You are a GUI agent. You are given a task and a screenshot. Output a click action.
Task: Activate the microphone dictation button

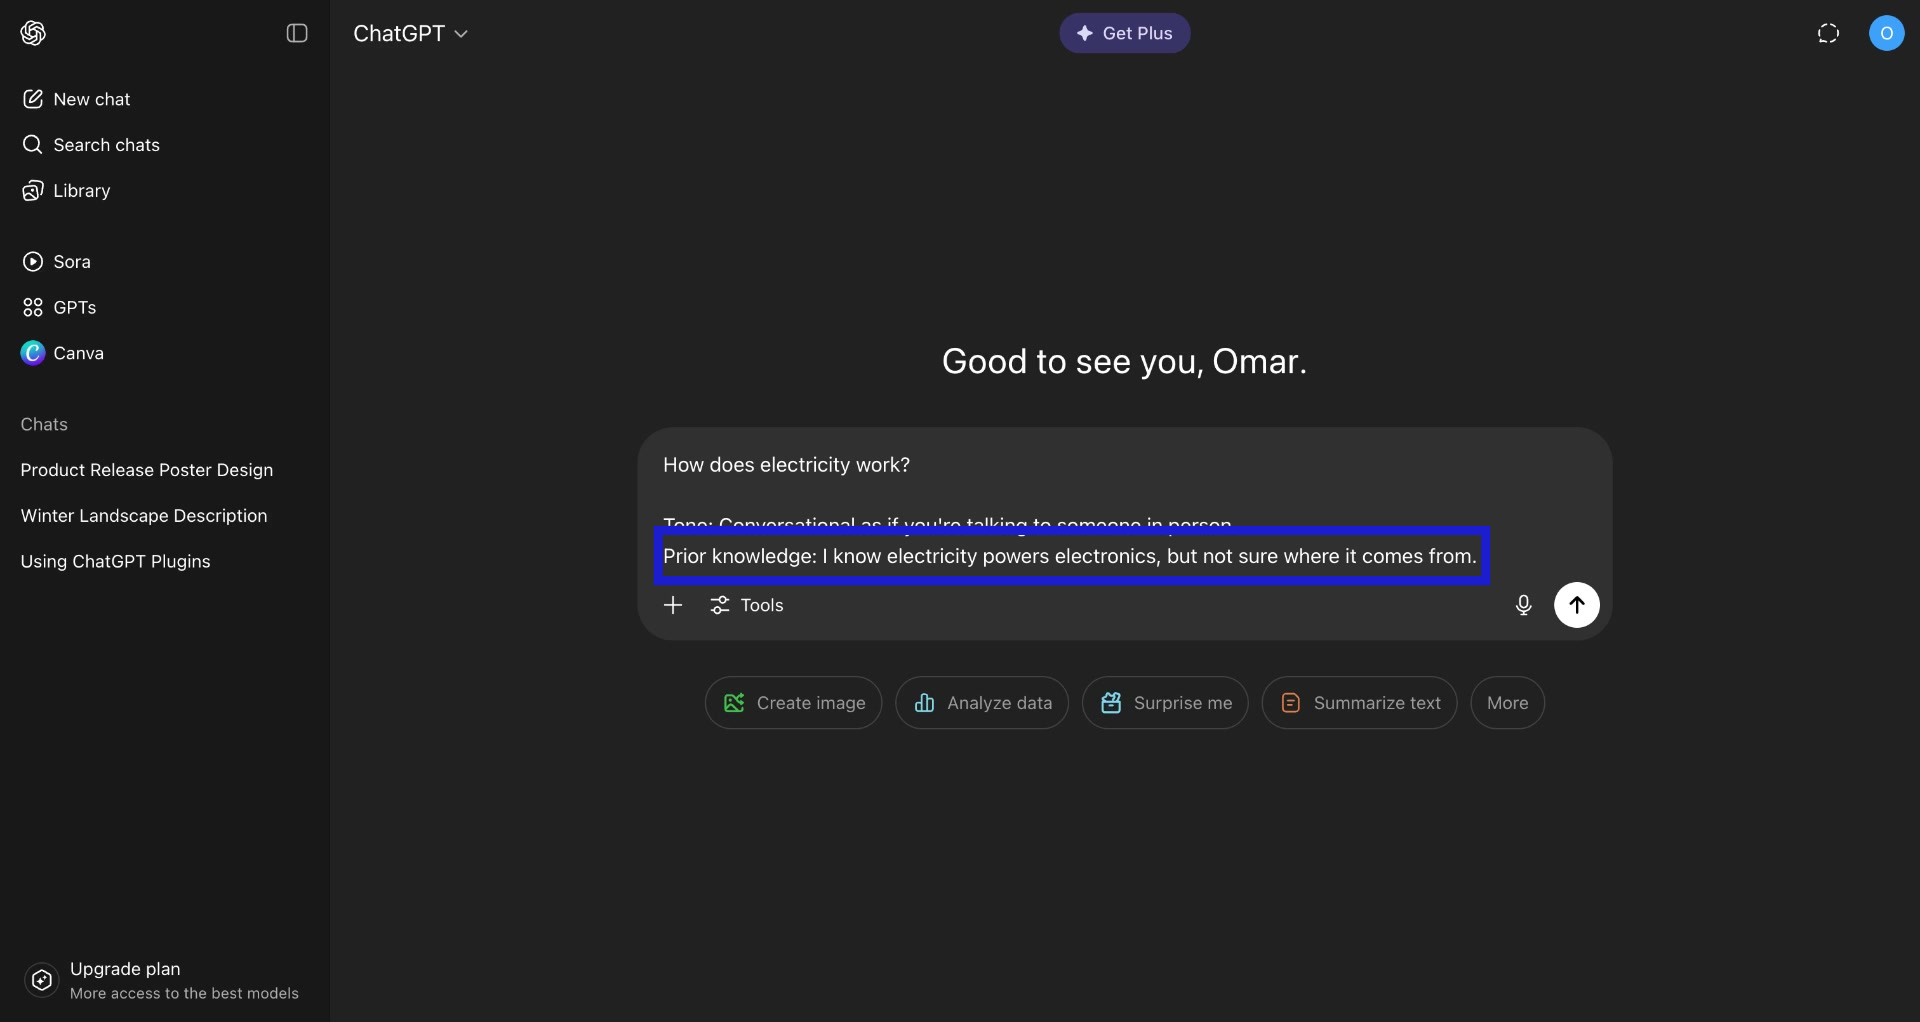(1523, 605)
